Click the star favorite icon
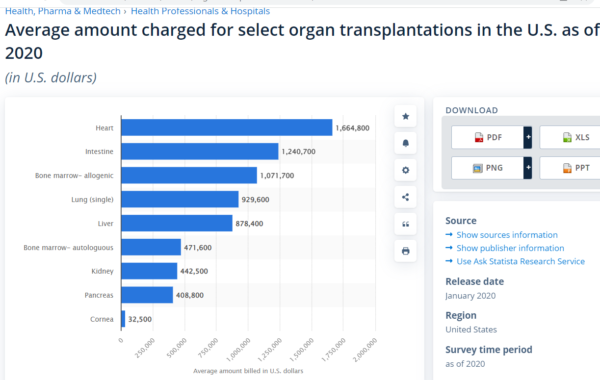600x380 pixels. pos(406,116)
